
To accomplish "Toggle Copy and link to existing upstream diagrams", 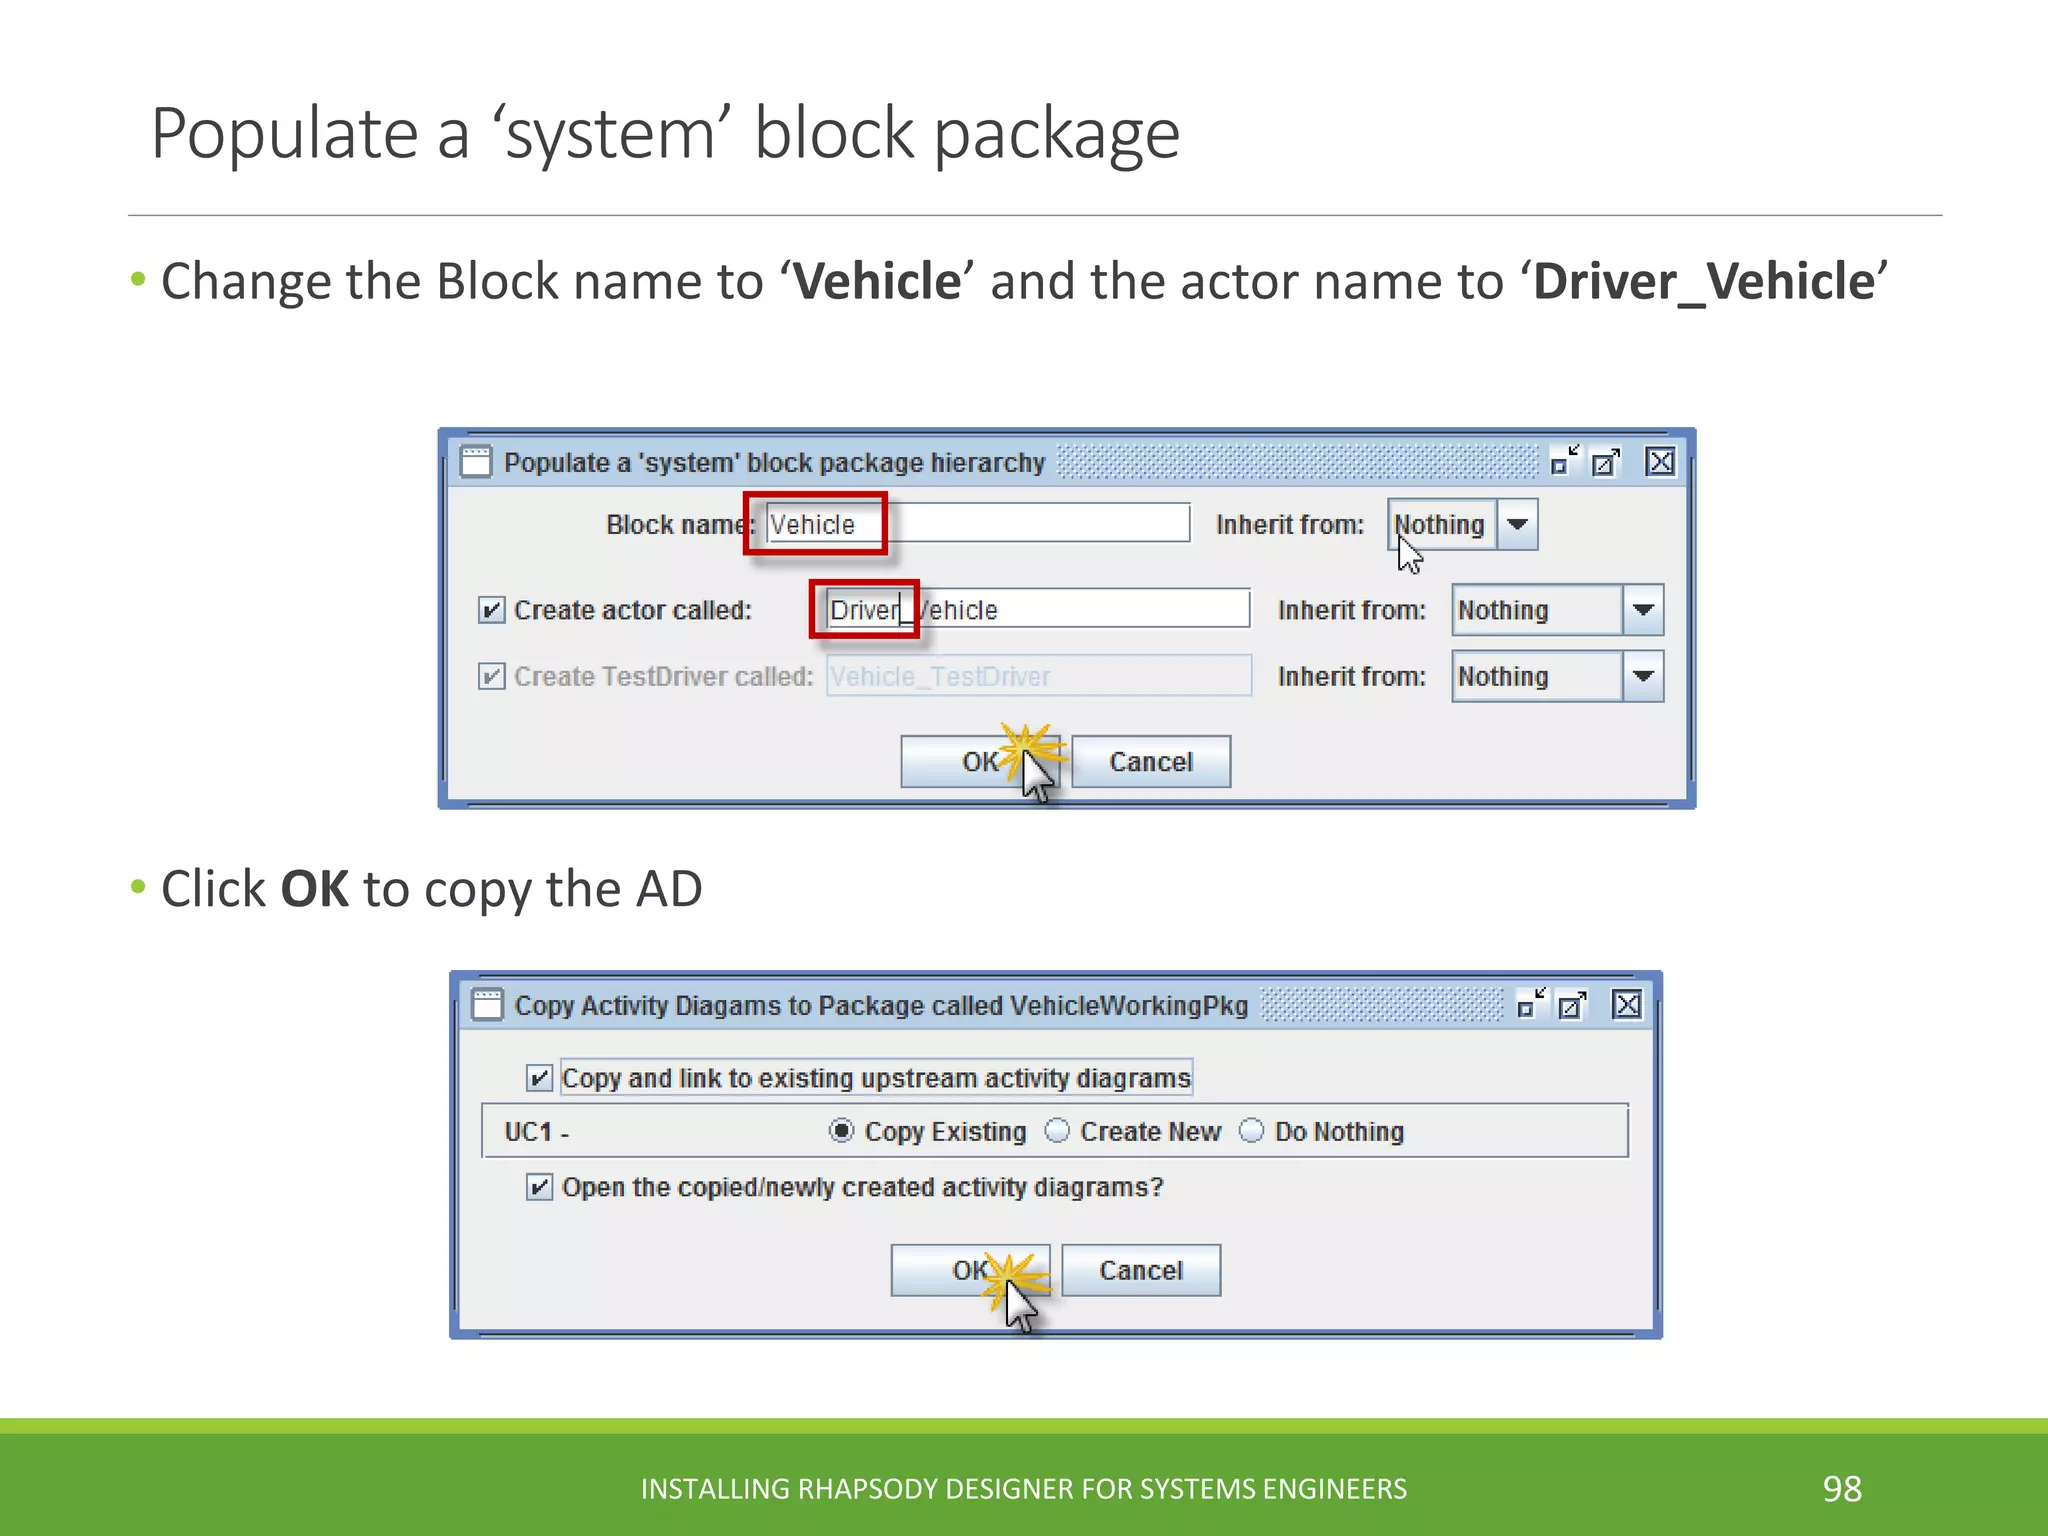I will pos(539,1078).
